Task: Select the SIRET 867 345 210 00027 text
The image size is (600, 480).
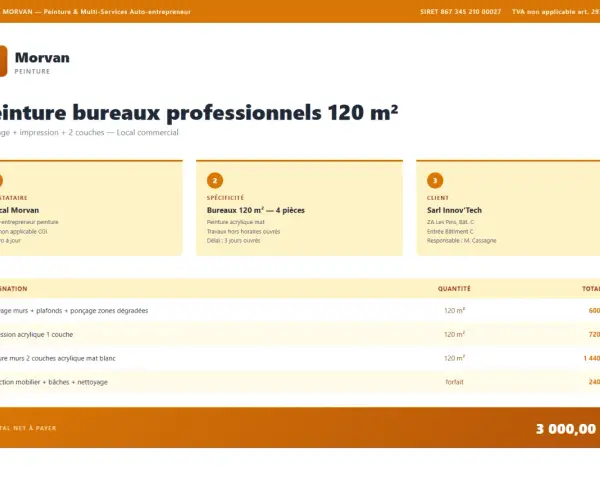Action: (x=460, y=12)
